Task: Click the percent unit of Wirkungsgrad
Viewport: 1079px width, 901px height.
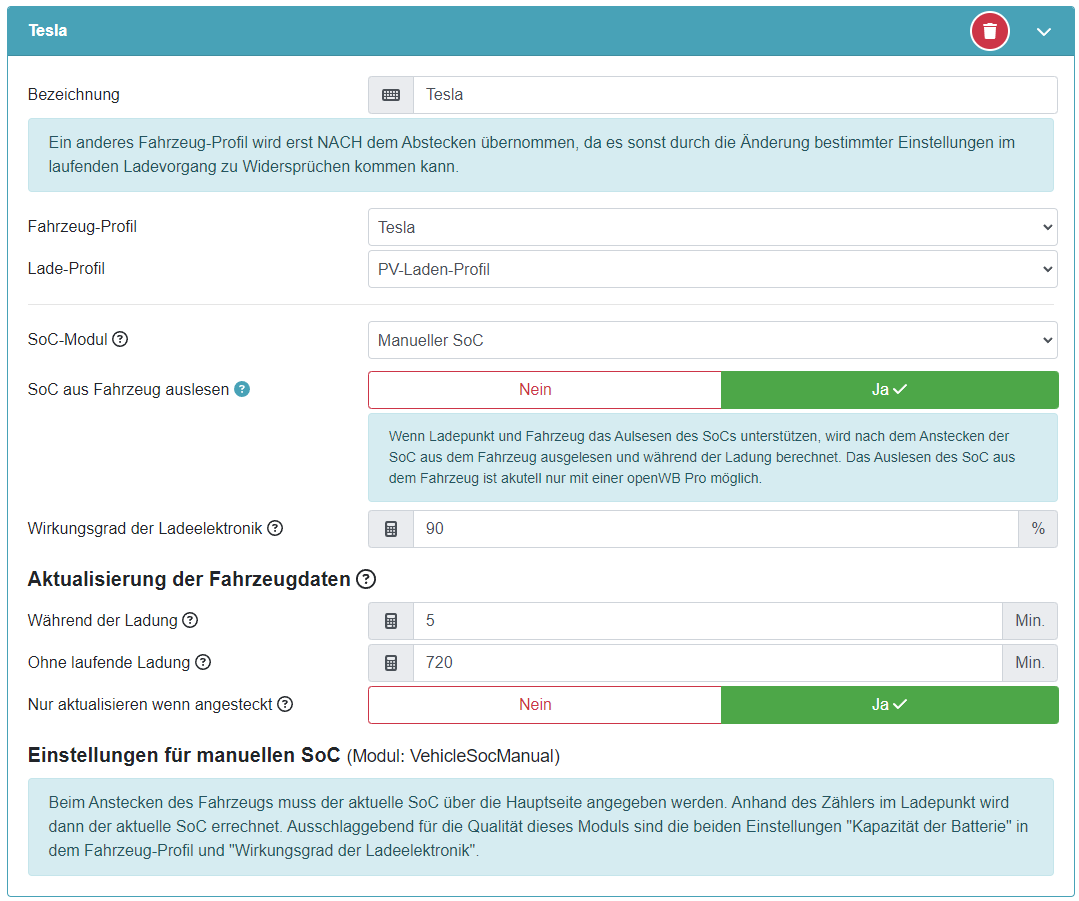Action: pos(1038,529)
